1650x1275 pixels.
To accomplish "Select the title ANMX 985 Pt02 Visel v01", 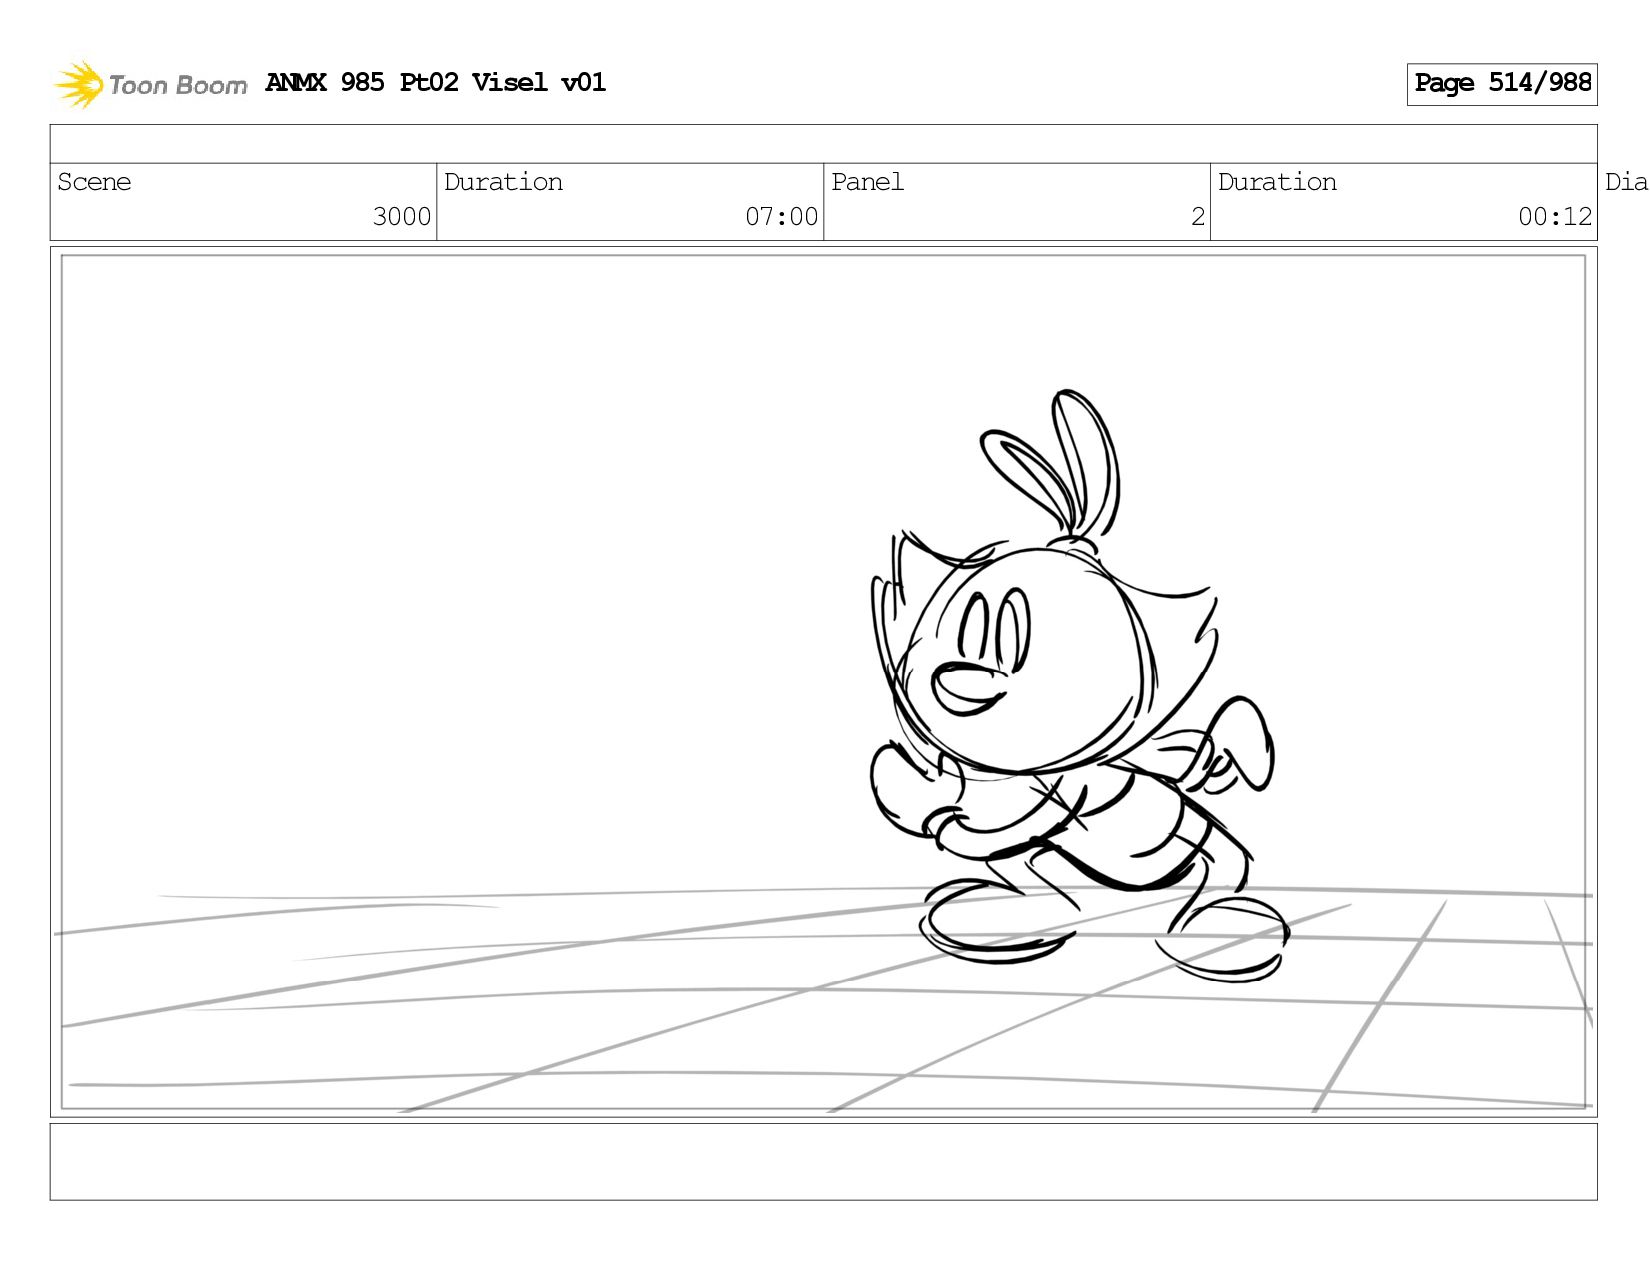I will point(435,82).
